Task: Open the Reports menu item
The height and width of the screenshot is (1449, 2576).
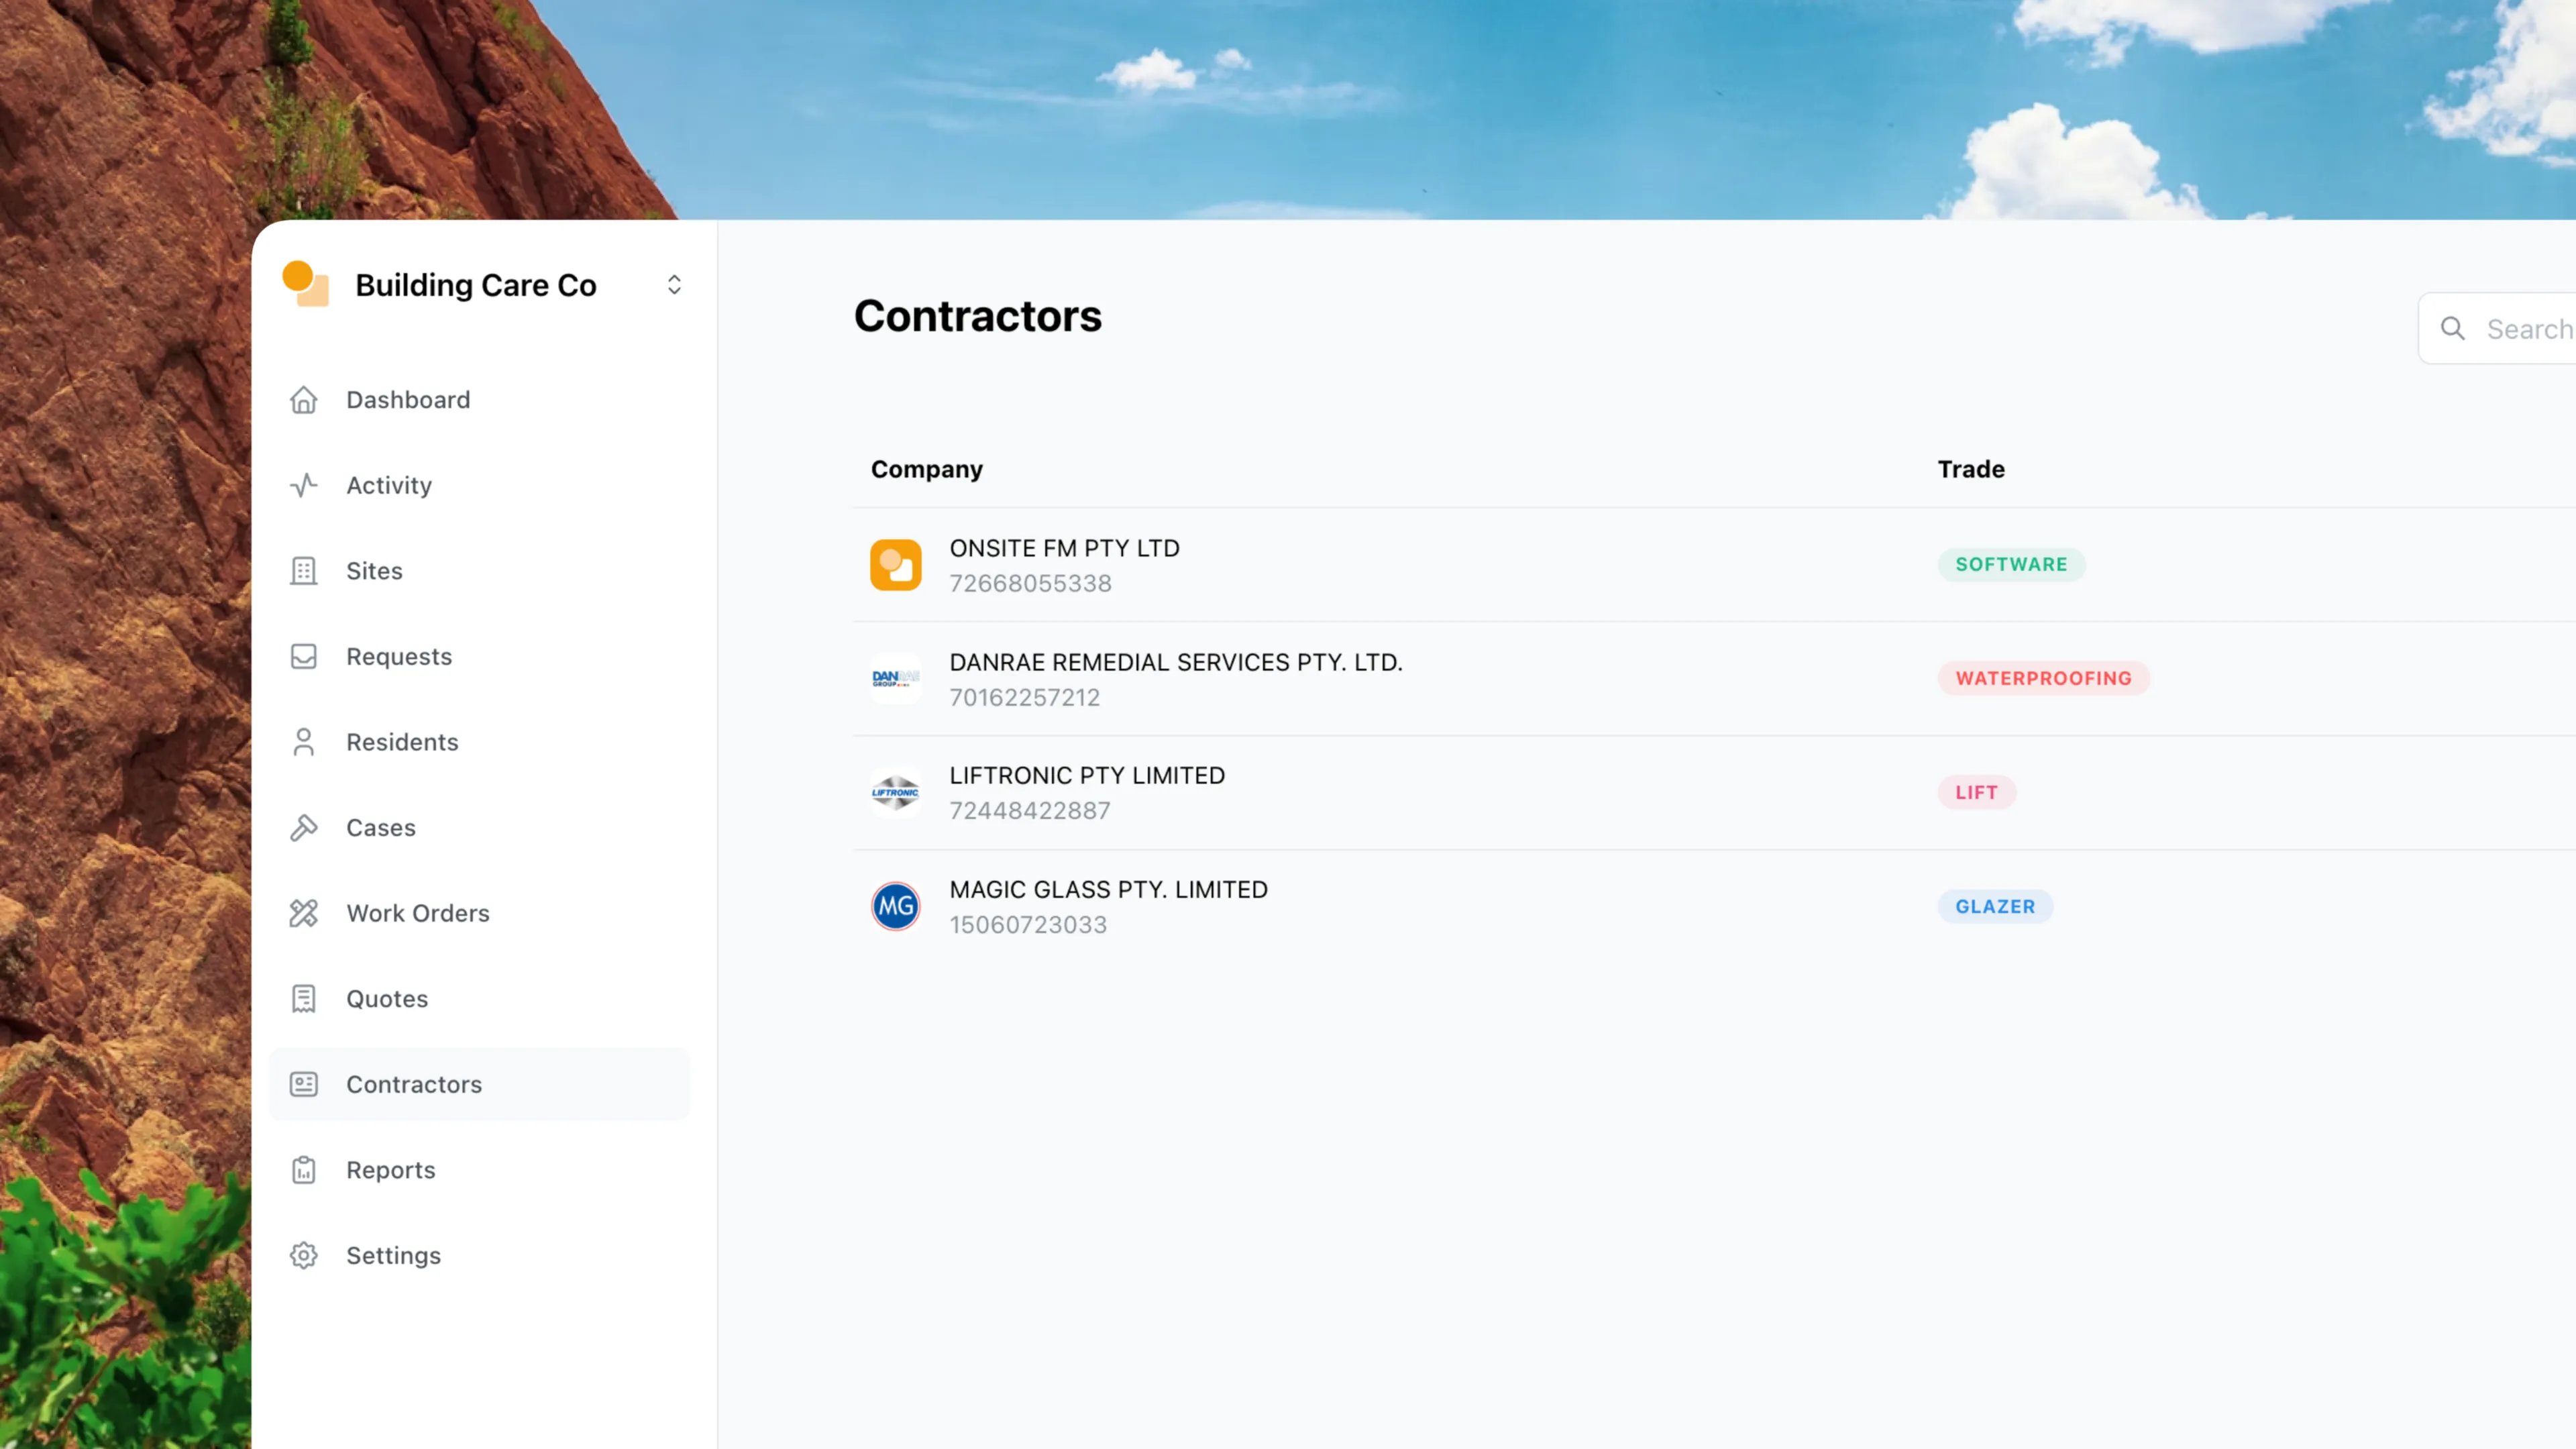Action: tap(390, 1170)
